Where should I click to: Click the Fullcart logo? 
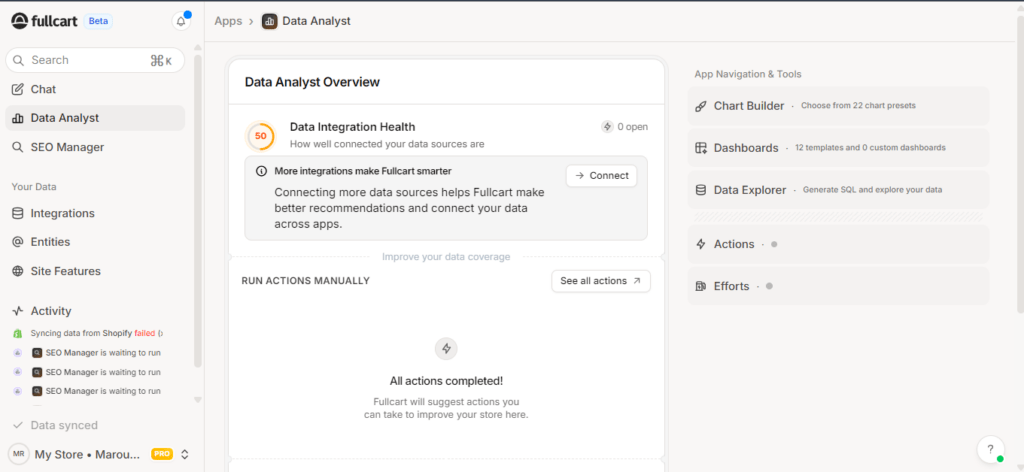pos(43,21)
